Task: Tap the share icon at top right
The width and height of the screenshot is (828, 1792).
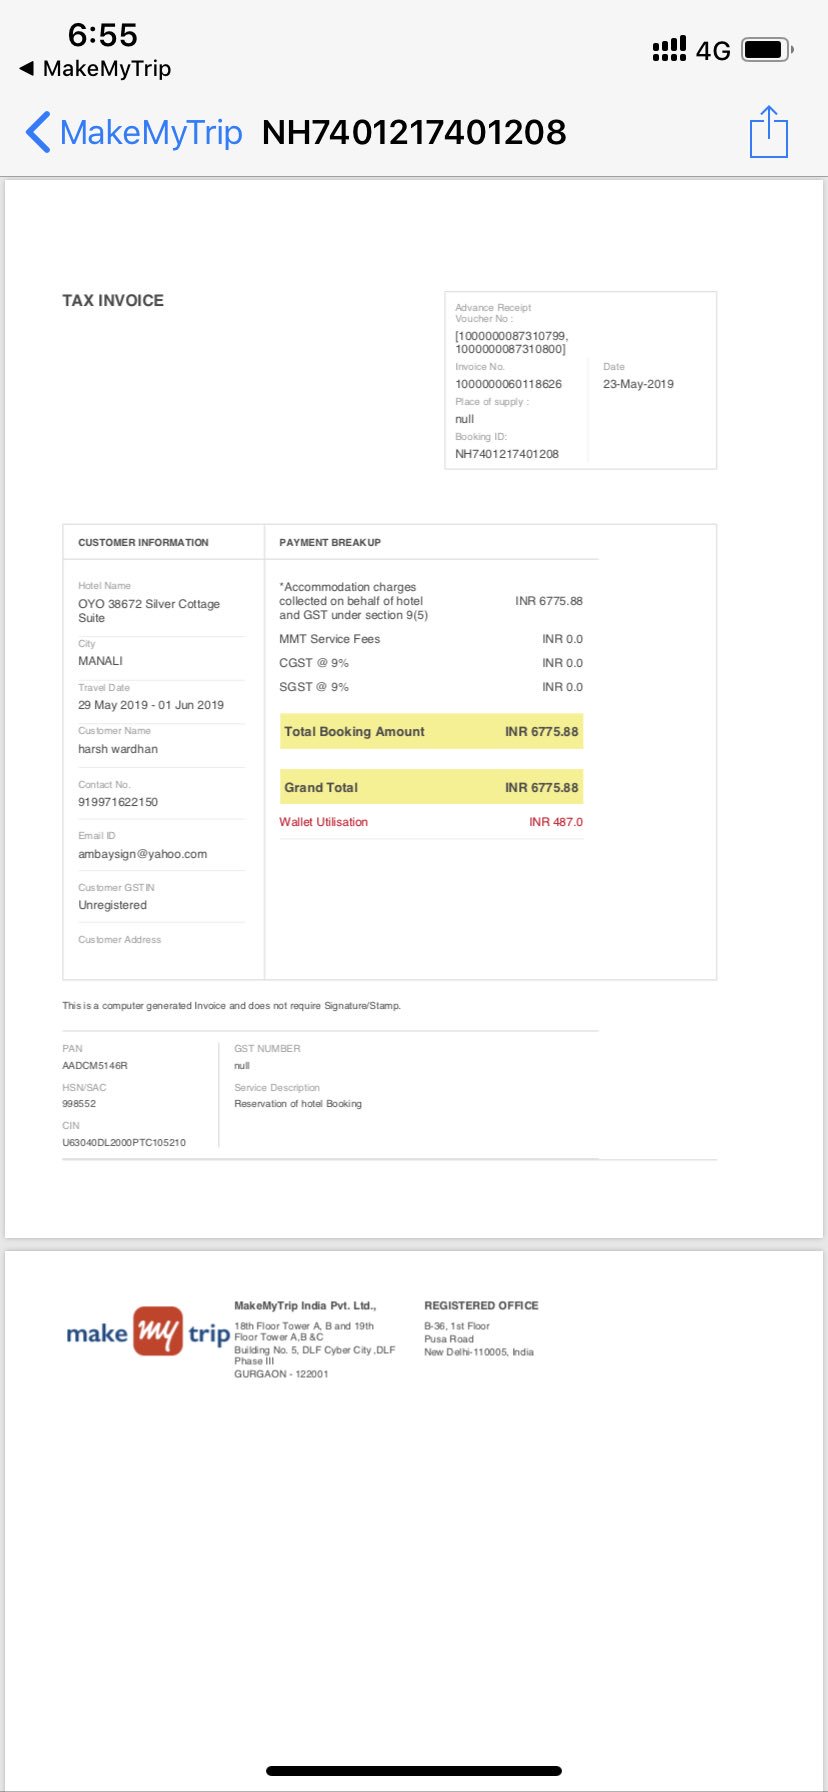Action: (x=769, y=131)
